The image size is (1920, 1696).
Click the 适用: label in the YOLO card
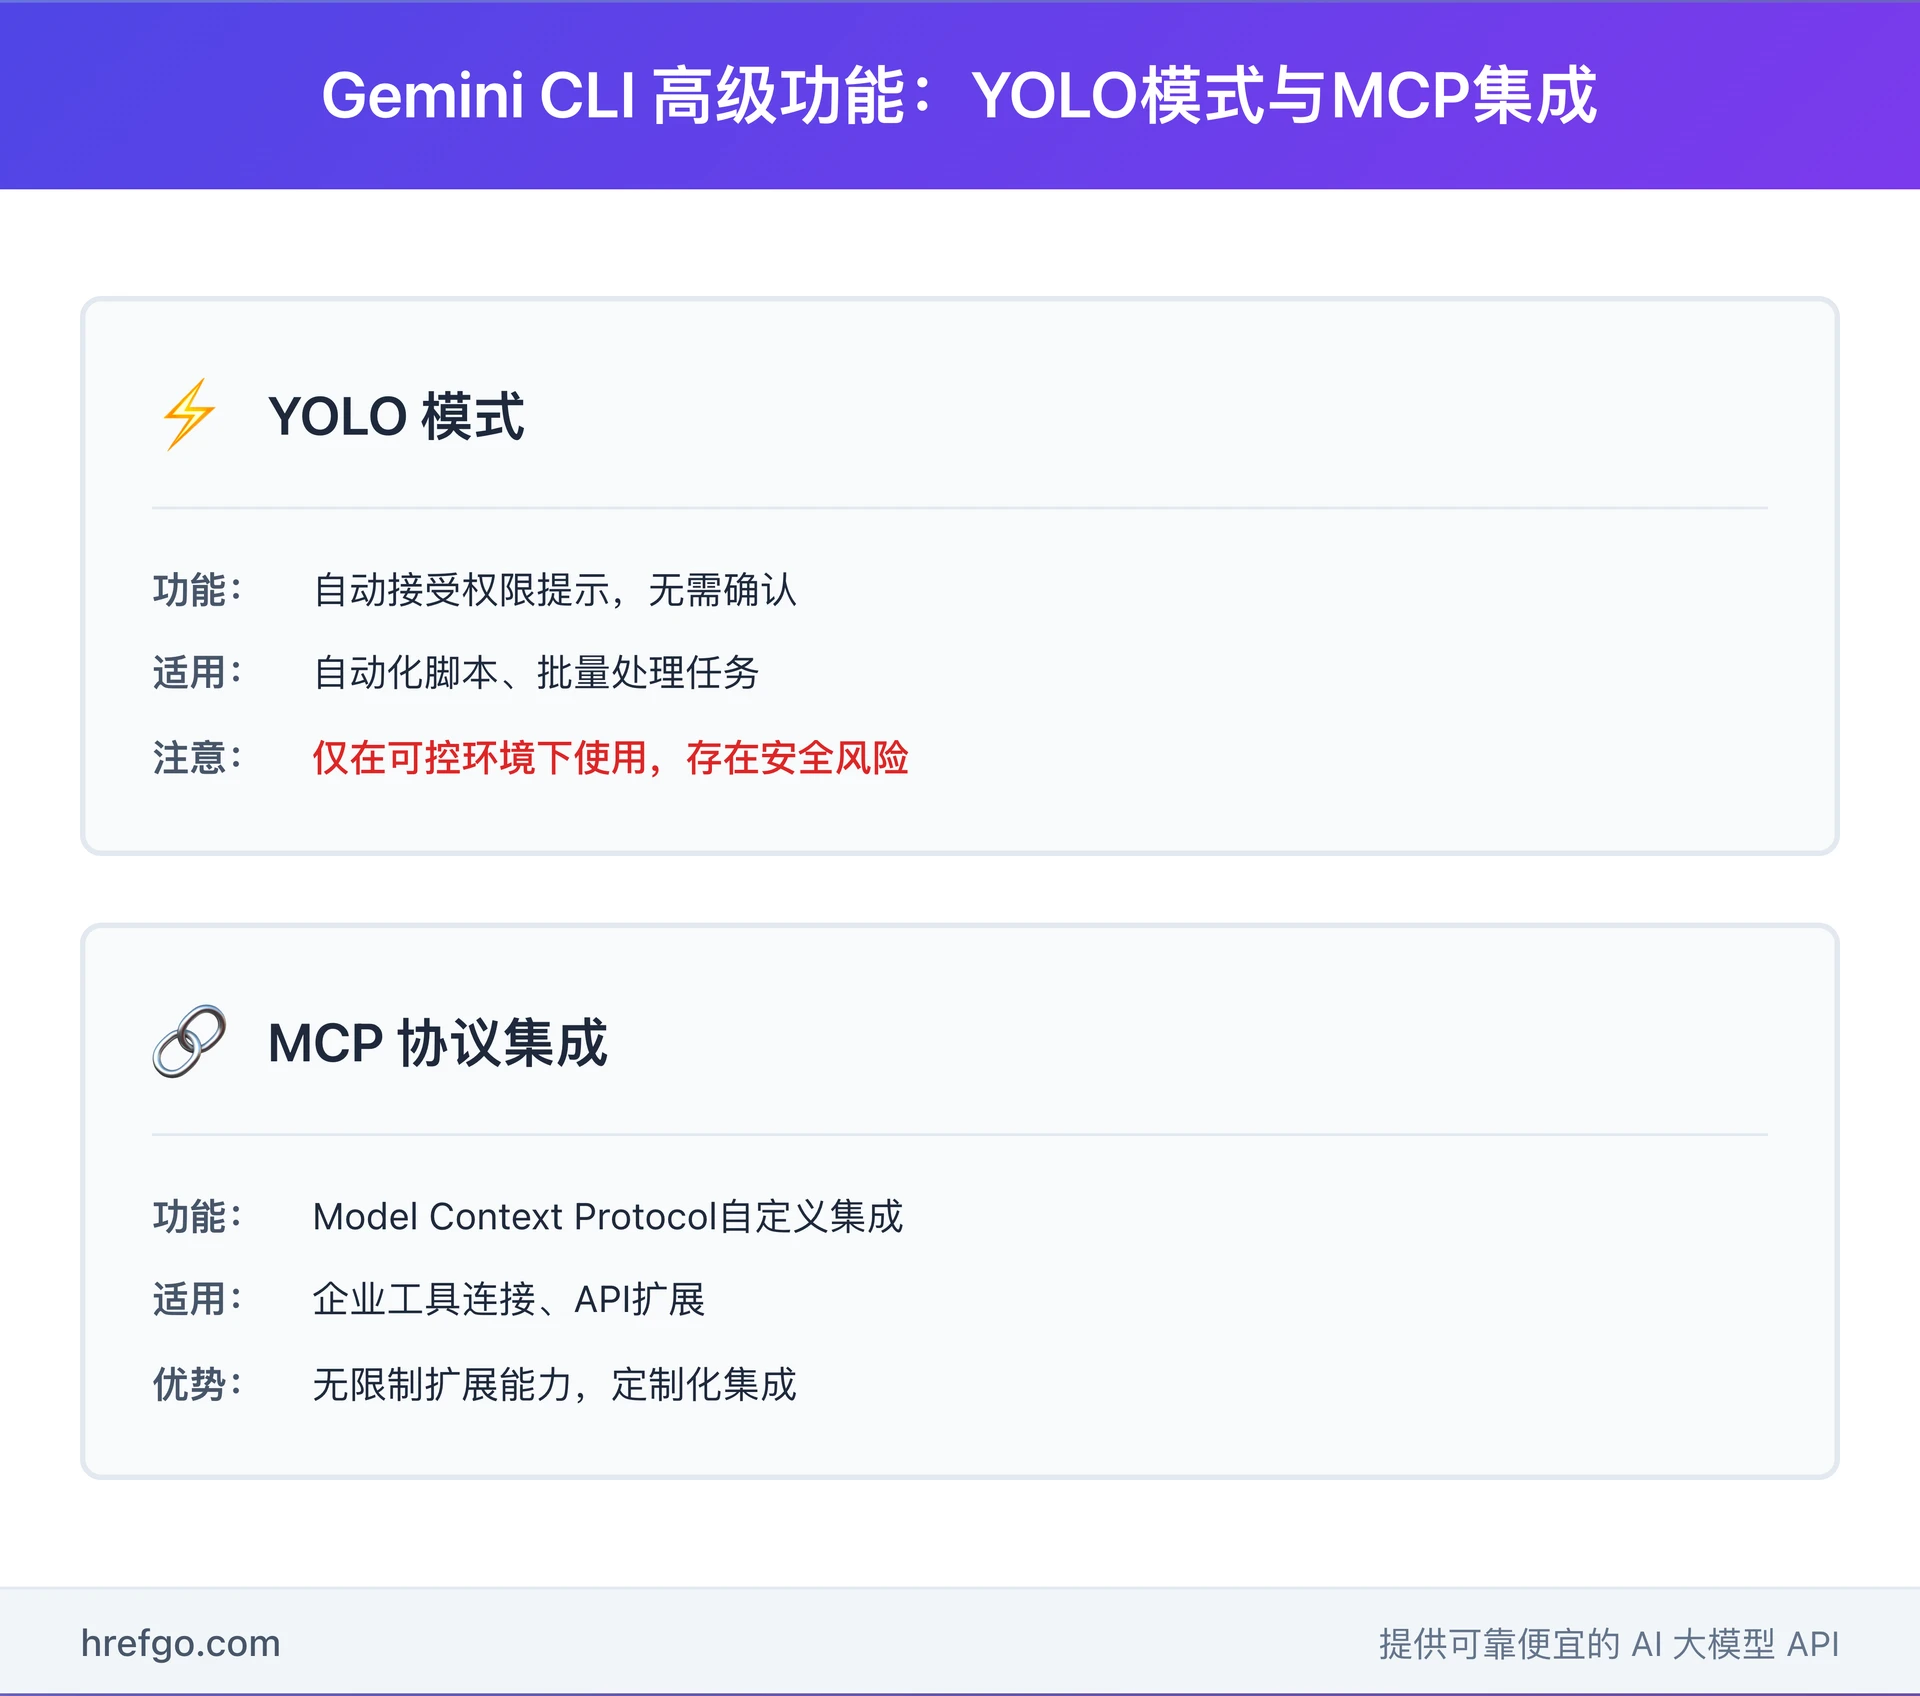[x=197, y=672]
